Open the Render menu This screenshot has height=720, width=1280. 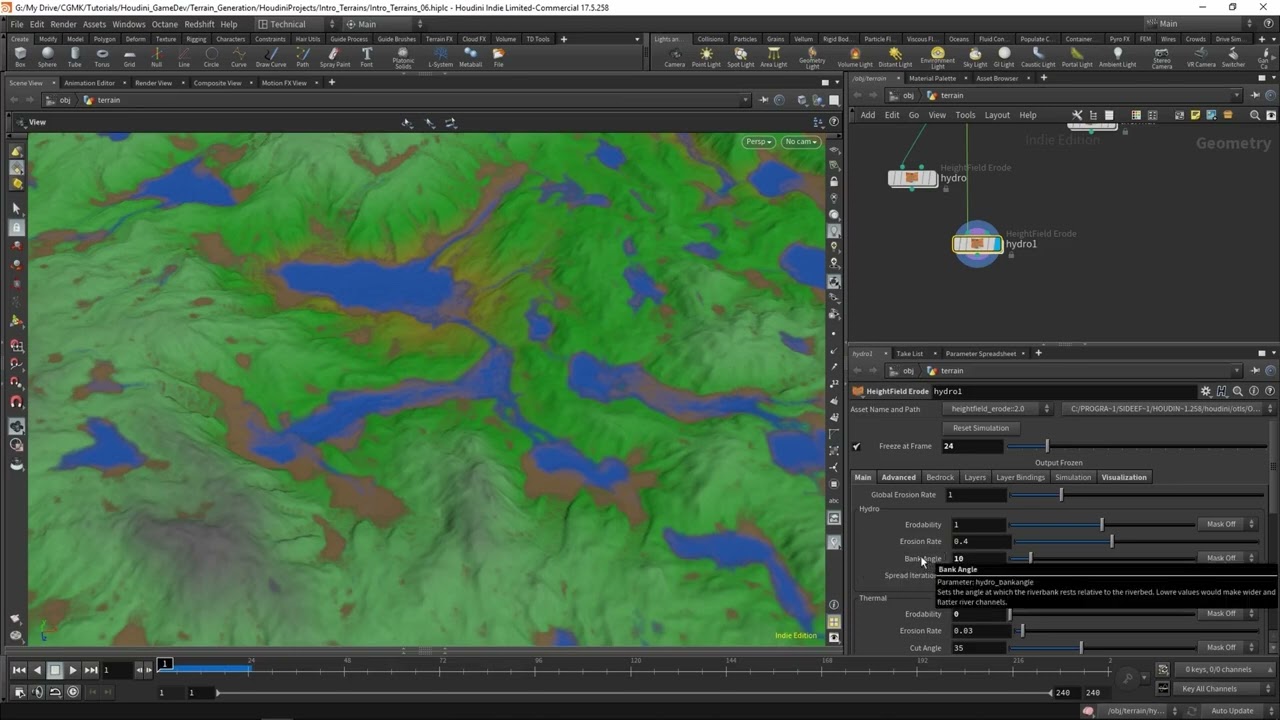coord(63,24)
